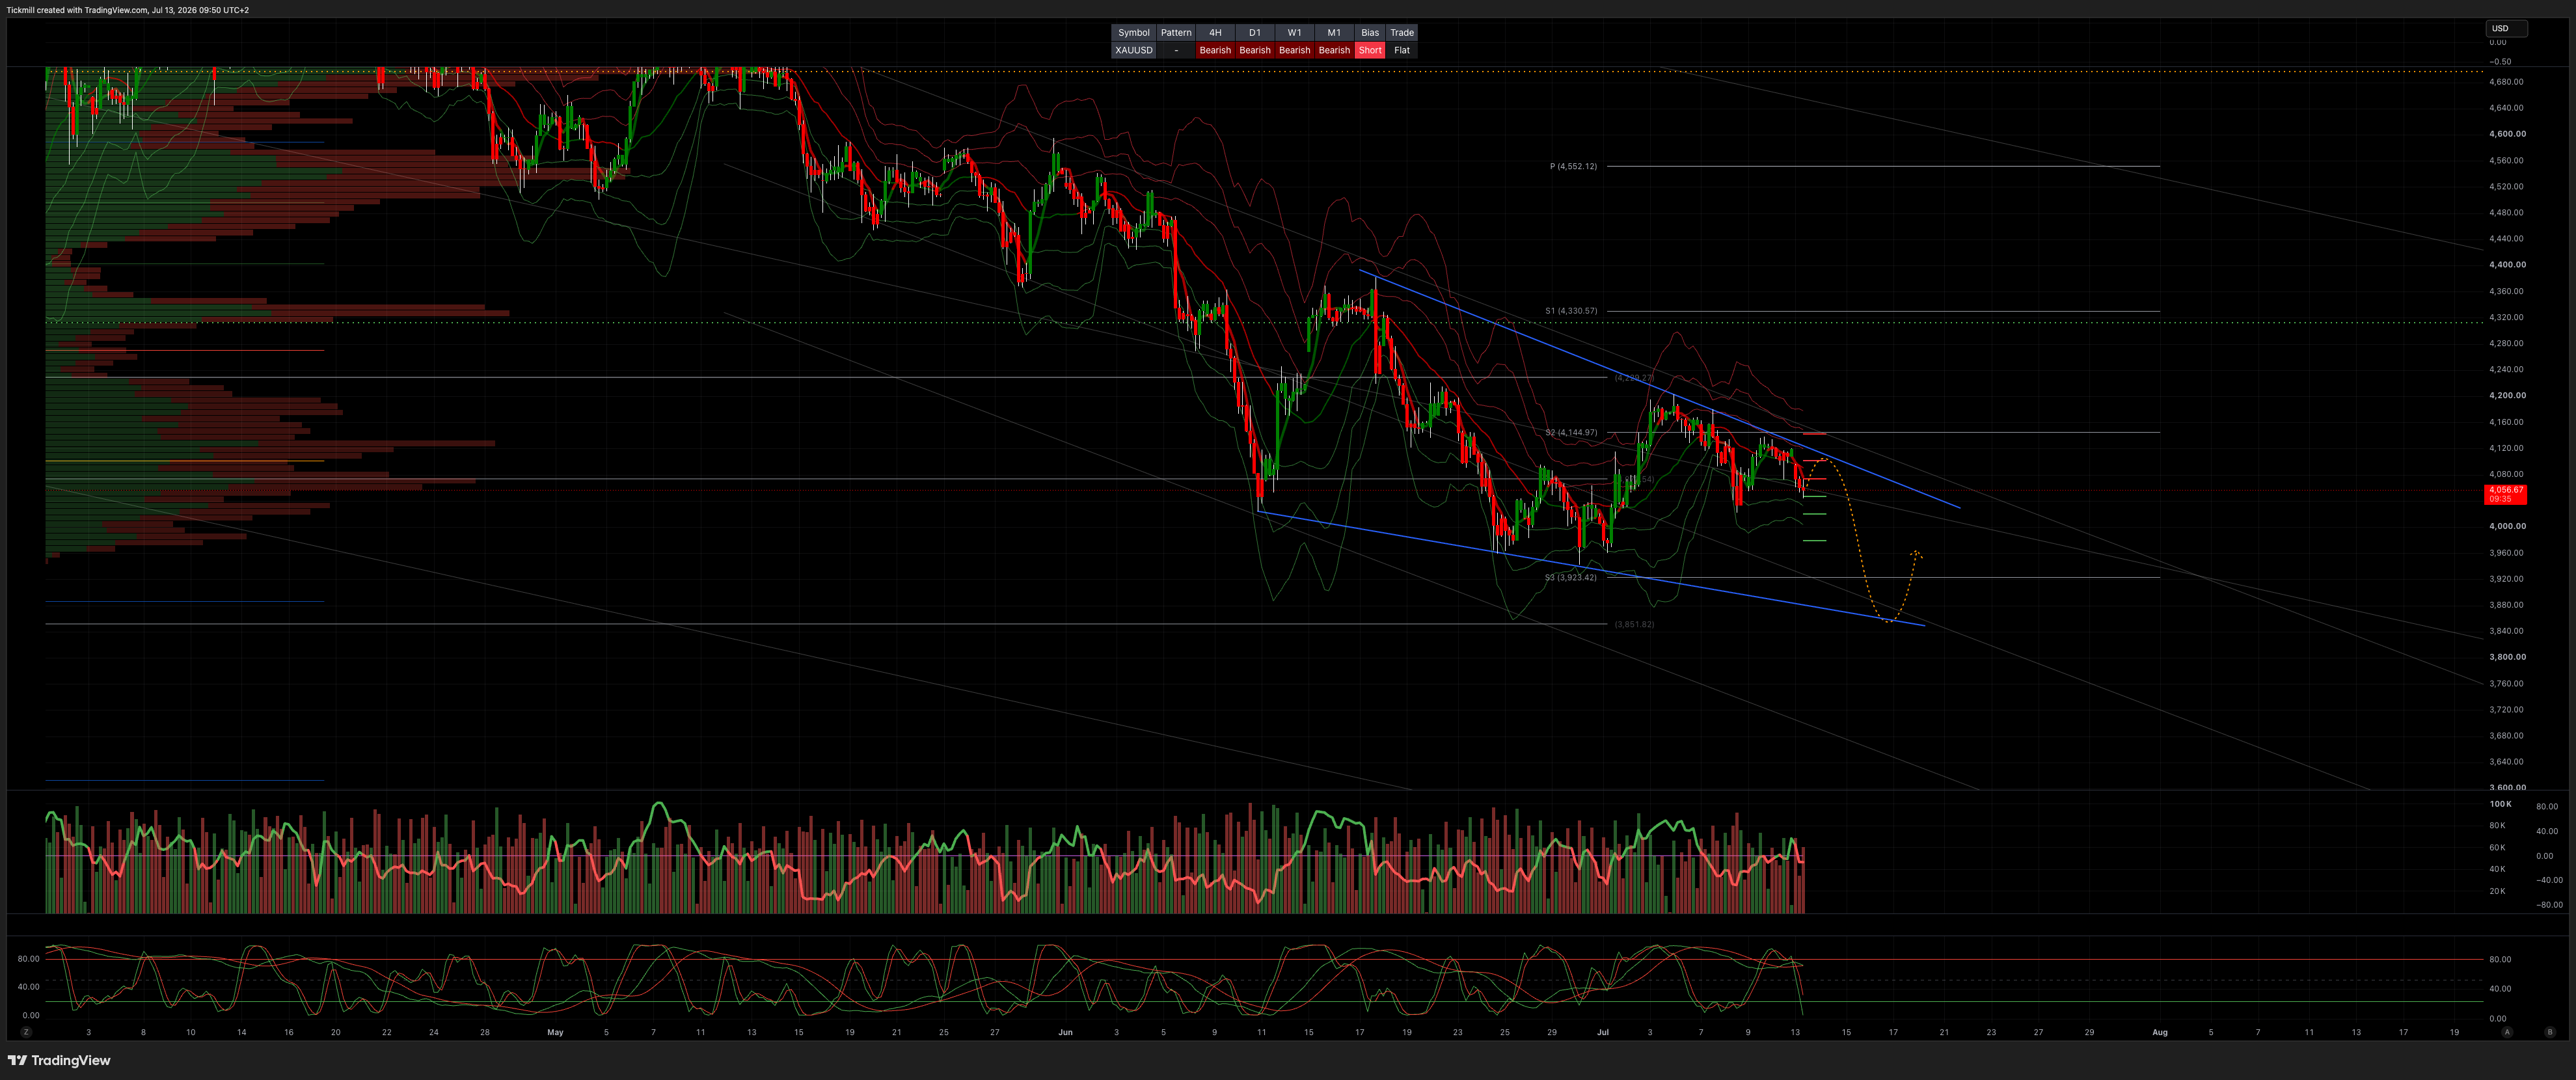This screenshot has height=1080, width=2576.
Task: Click the 4,680.00 price axis label
Action: click(2507, 82)
